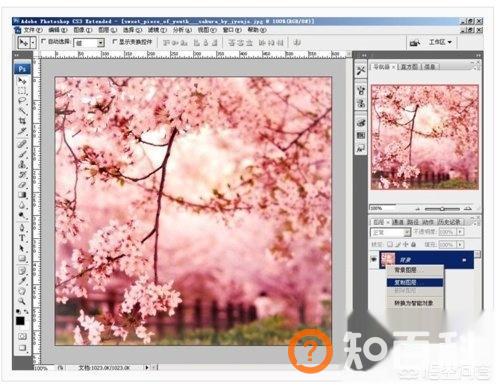
Task: Open layer opacity slider arrow
Action: click(461, 232)
